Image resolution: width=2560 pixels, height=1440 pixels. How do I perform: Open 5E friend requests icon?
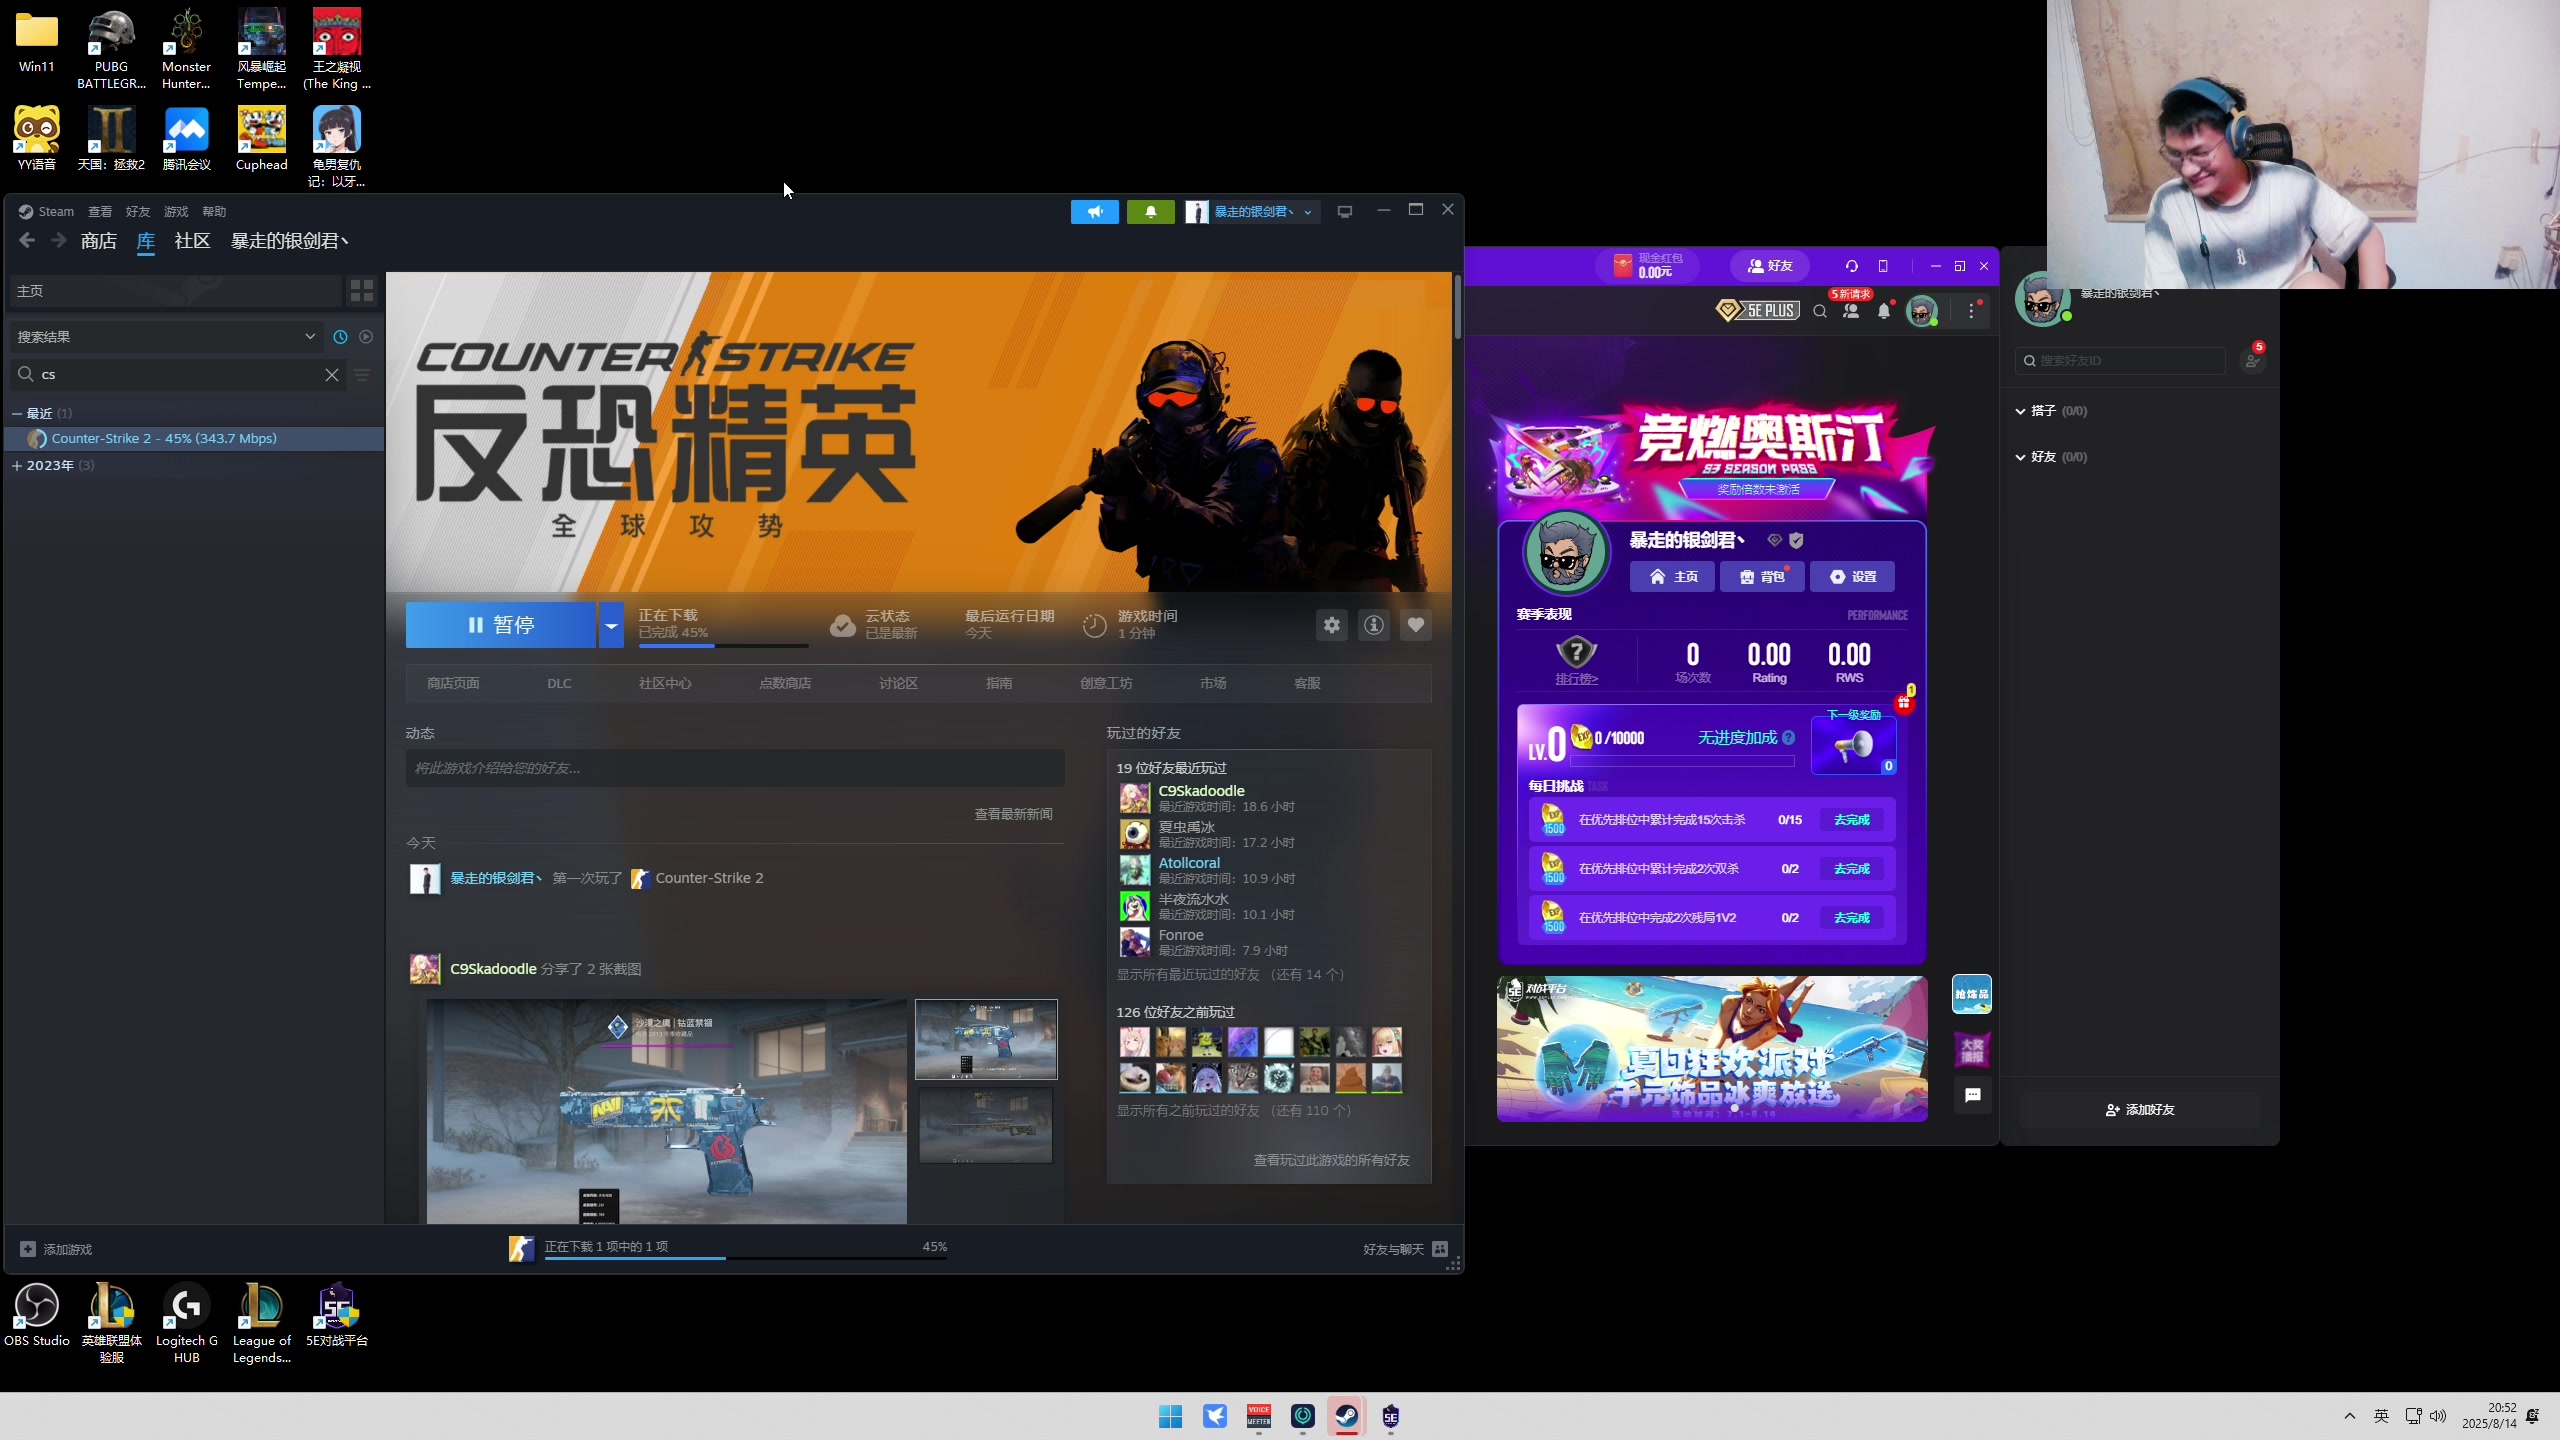1851,311
